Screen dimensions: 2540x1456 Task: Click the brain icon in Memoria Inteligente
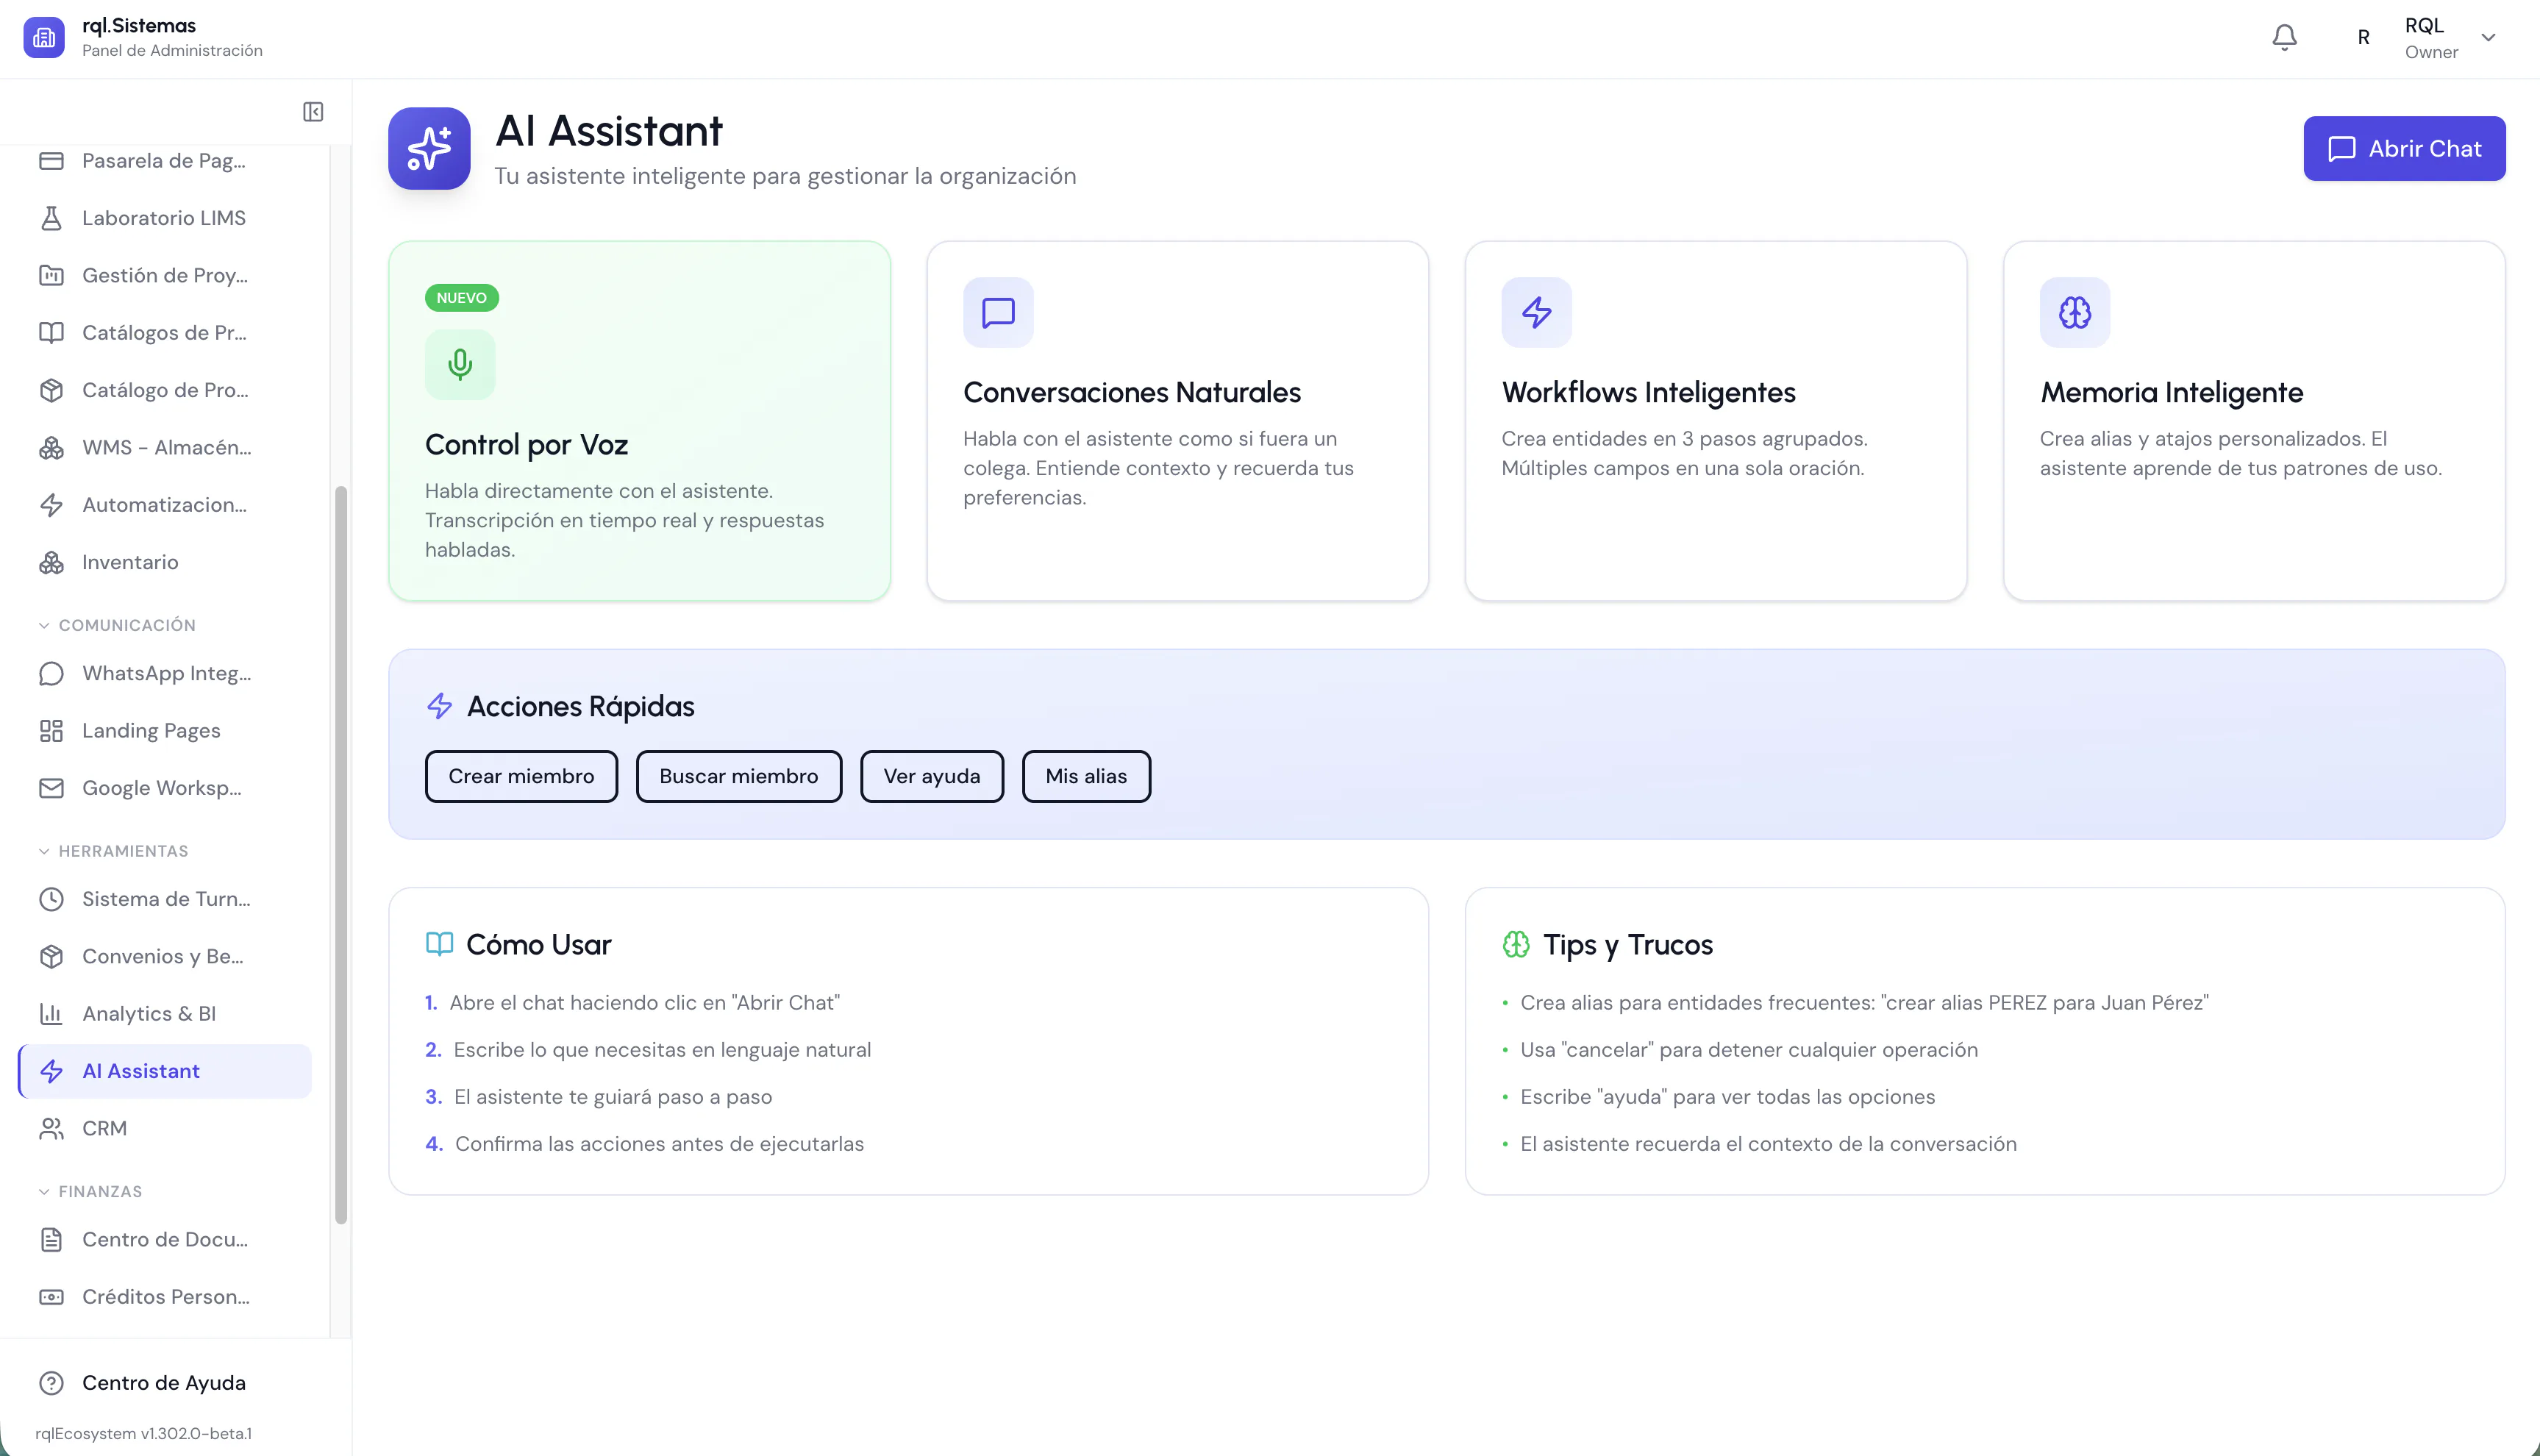click(x=2075, y=312)
